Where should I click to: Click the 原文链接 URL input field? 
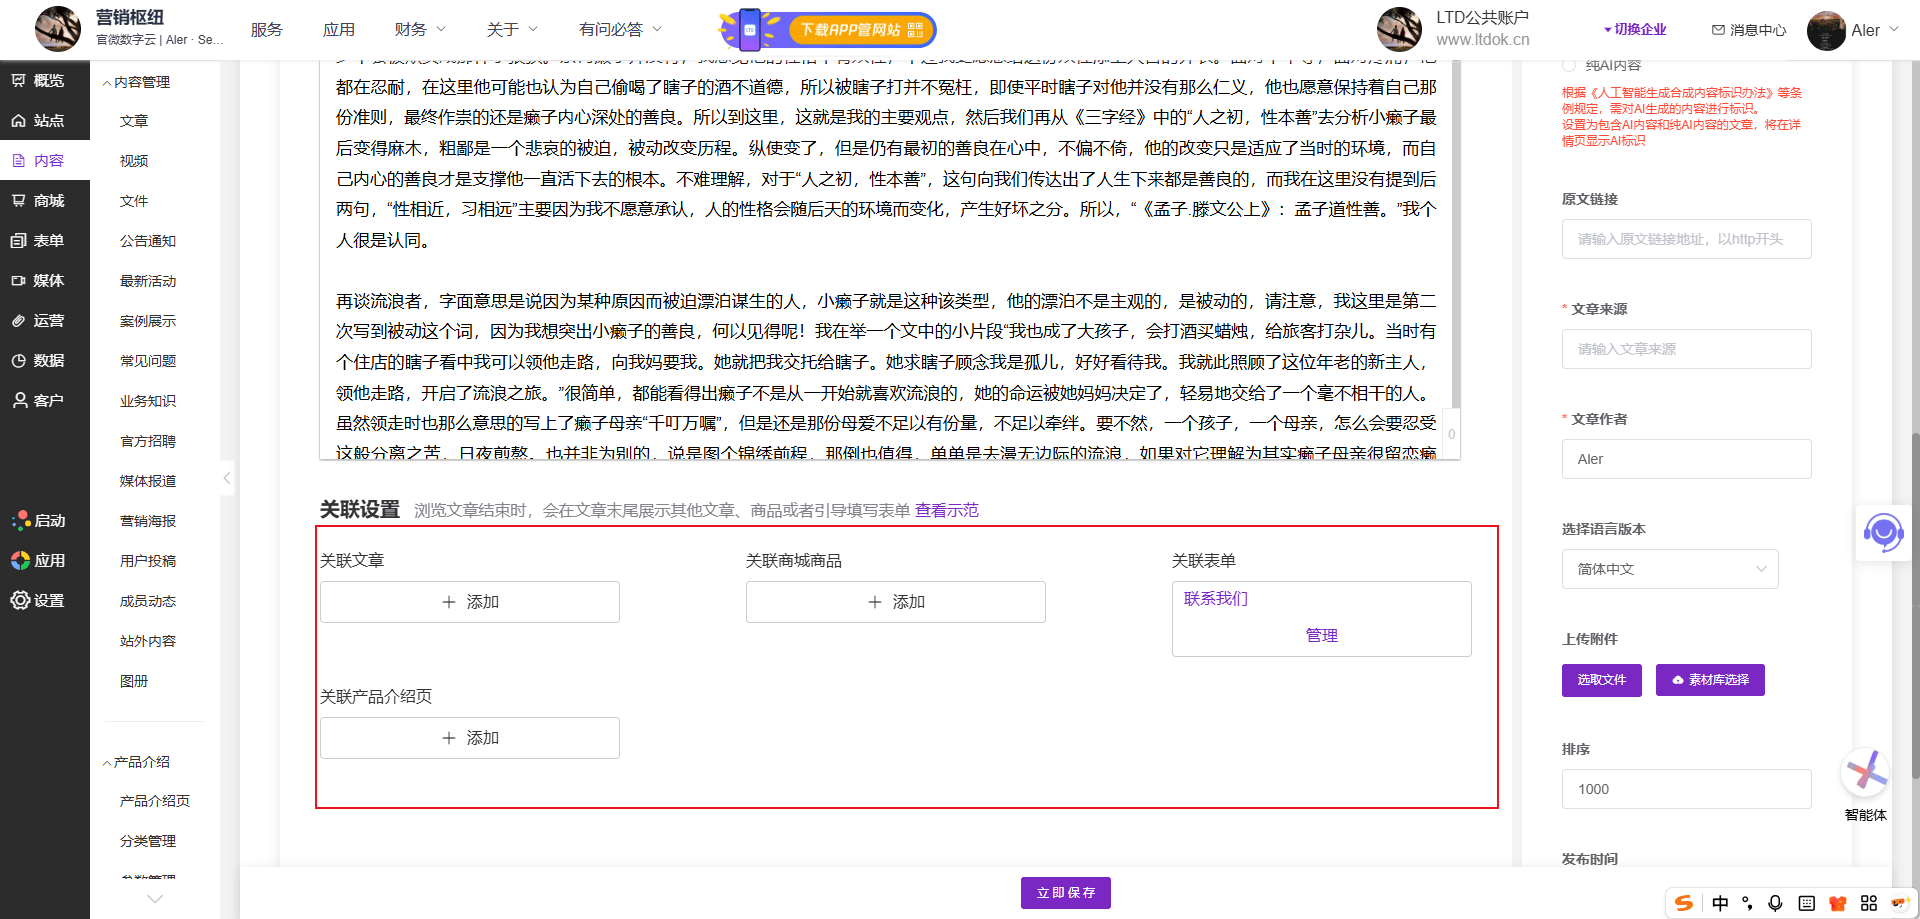pyautogui.click(x=1686, y=239)
